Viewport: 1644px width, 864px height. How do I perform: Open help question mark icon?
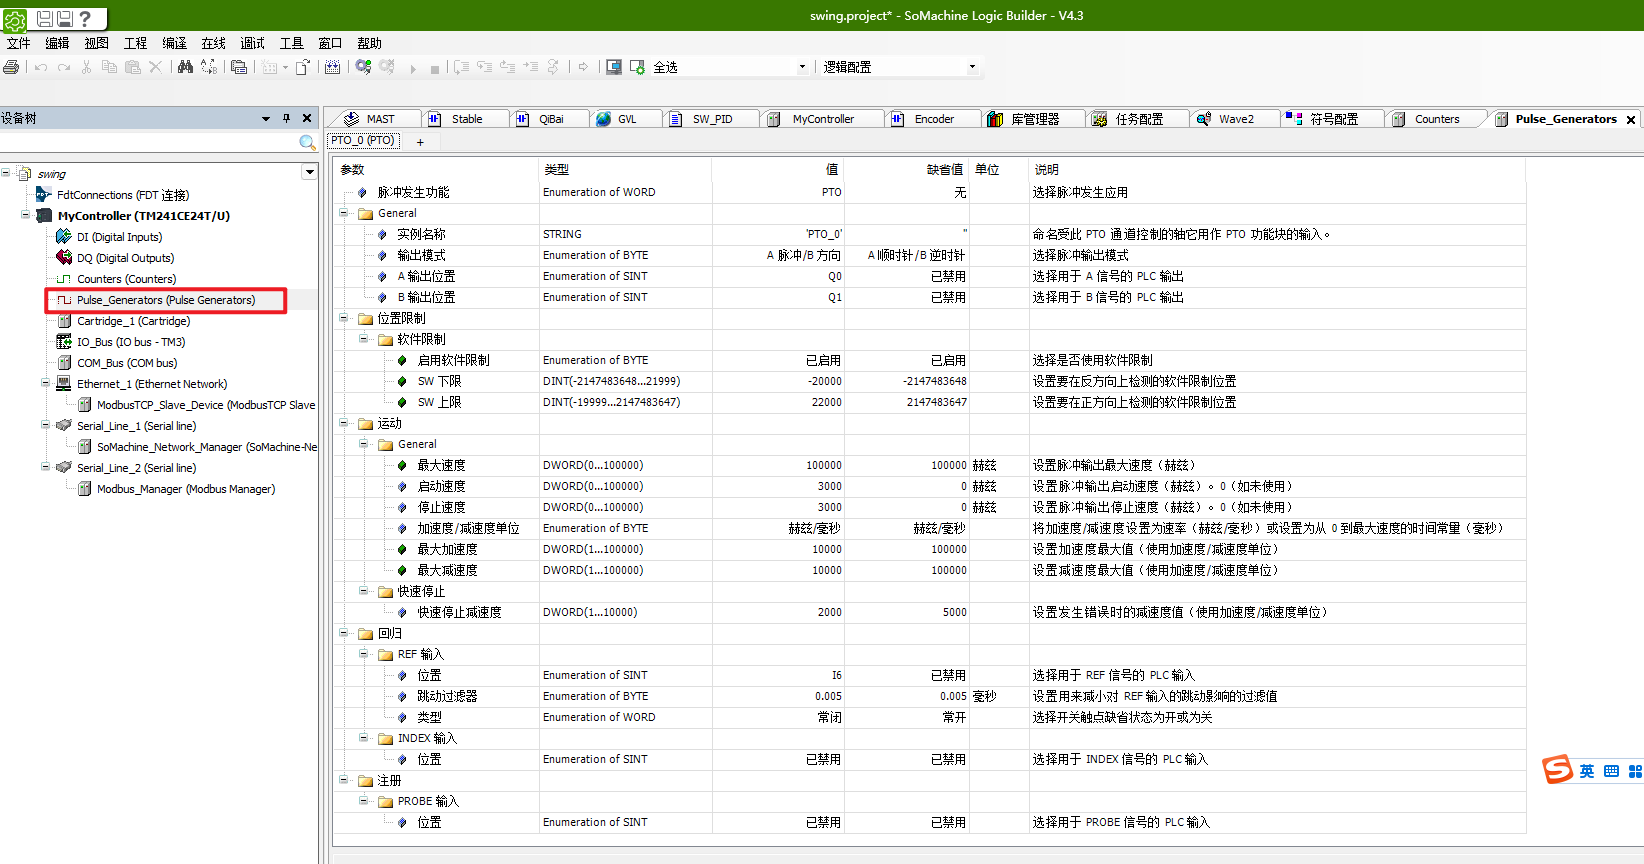click(x=85, y=18)
